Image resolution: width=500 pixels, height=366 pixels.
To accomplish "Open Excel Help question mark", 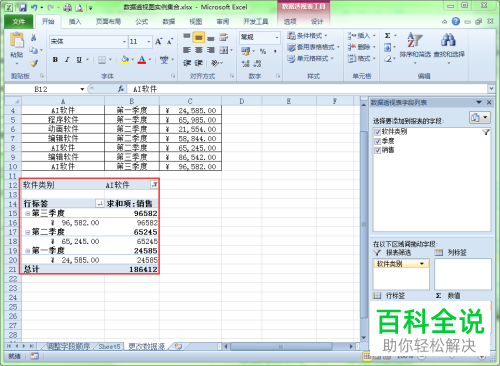I will coord(456,22).
